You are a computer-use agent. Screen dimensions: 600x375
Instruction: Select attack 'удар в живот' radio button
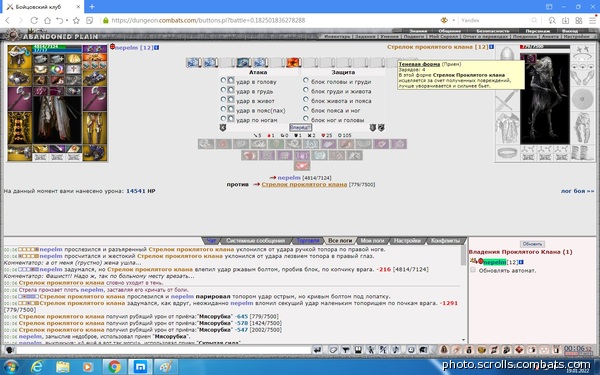coord(223,99)
